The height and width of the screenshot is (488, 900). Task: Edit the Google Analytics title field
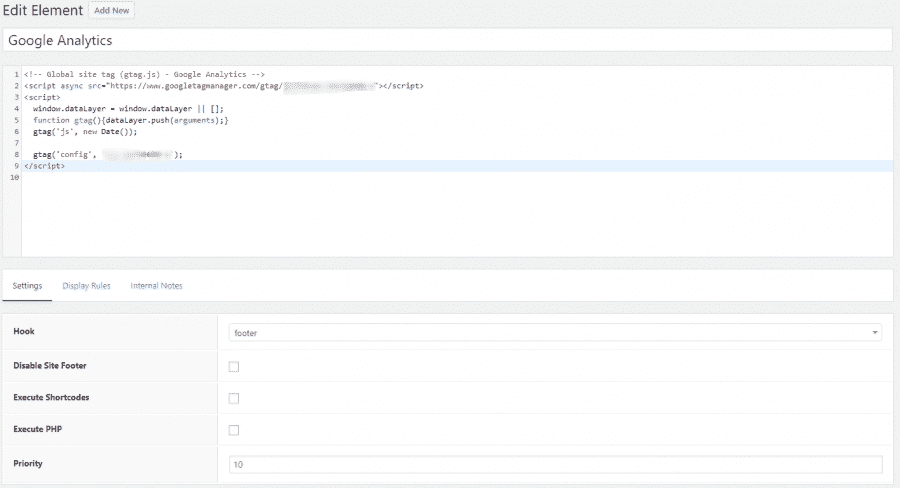point(448,40)
